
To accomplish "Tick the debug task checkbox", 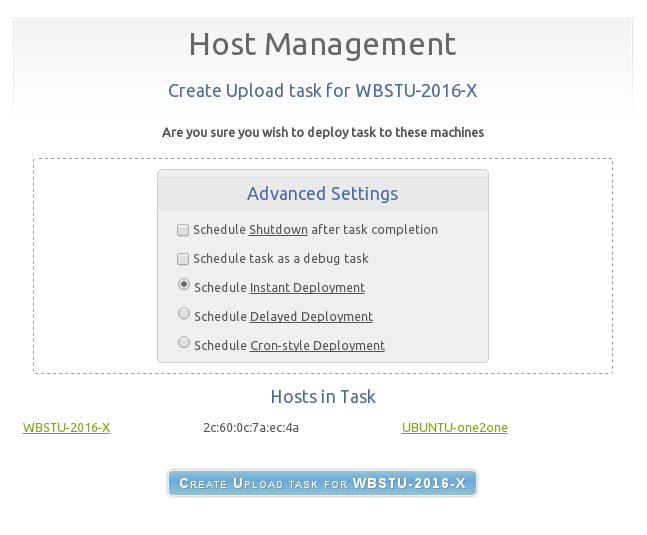I will coord(183,259).
